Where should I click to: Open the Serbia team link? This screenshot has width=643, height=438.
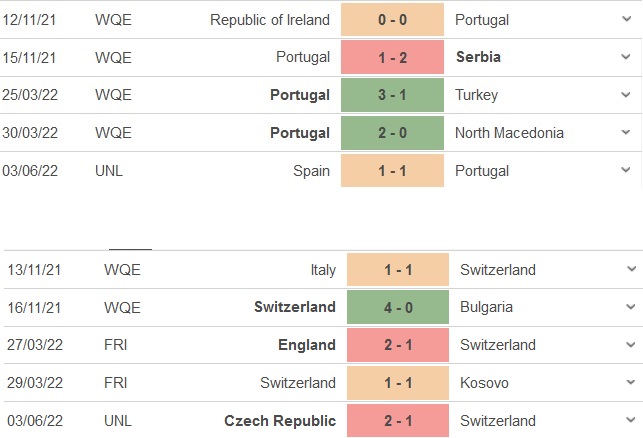(477, 57)
